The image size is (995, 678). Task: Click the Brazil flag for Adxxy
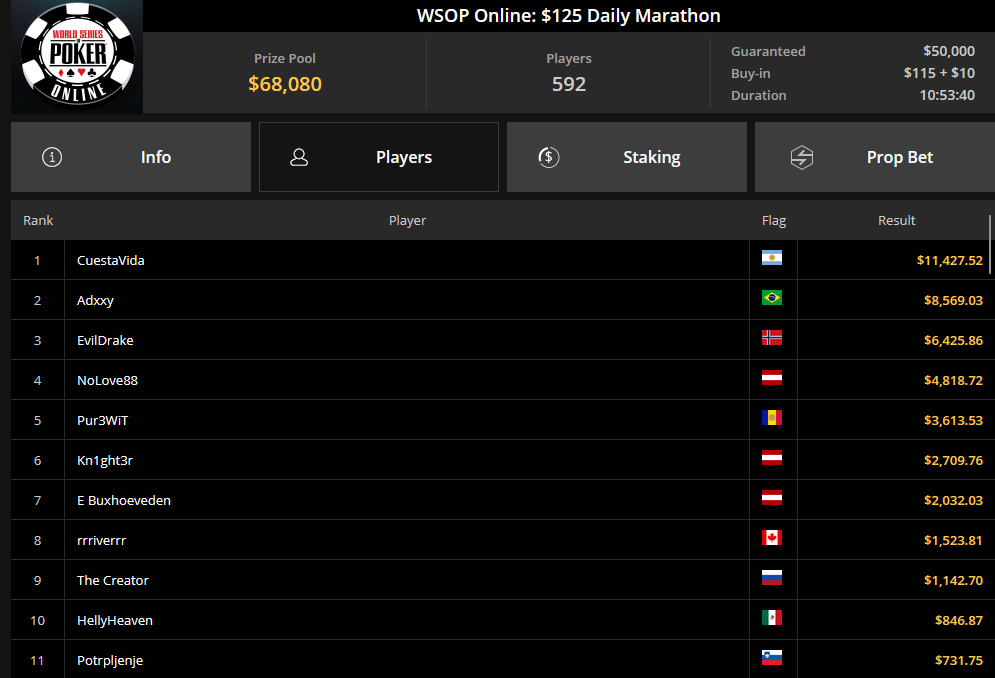click(772, 298)
